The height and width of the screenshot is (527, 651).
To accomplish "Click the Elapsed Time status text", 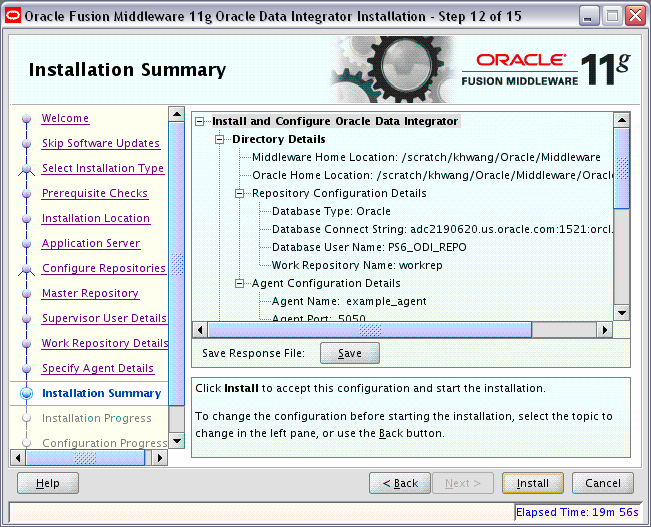I will coord(577,512).
